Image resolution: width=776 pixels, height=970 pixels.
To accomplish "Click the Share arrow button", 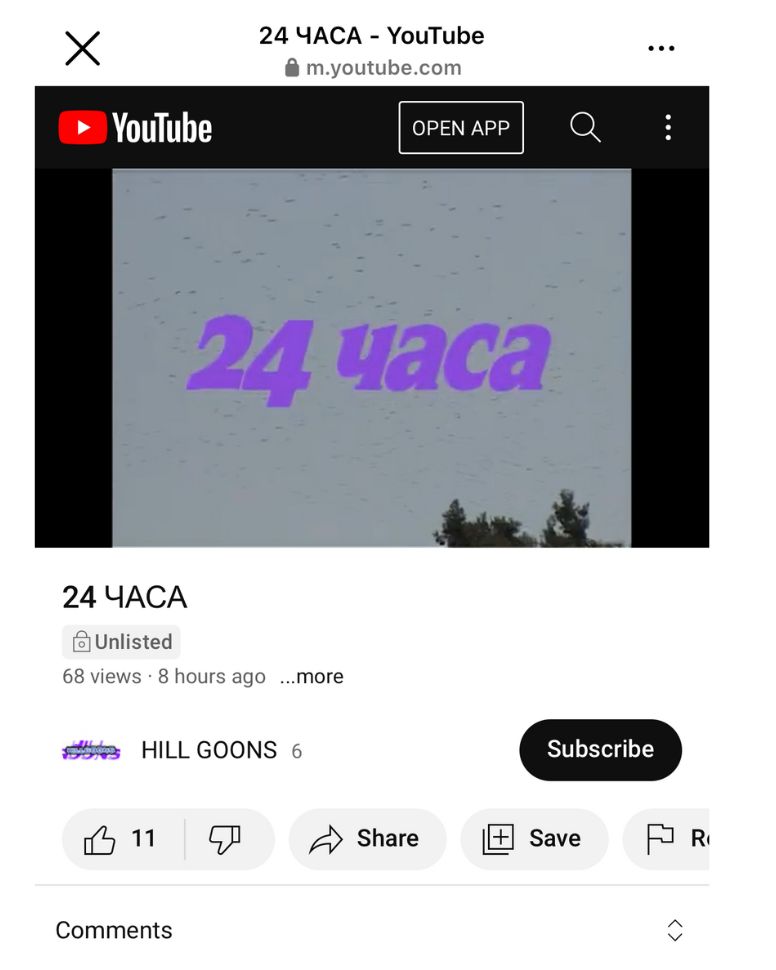I will coord(367,839).
